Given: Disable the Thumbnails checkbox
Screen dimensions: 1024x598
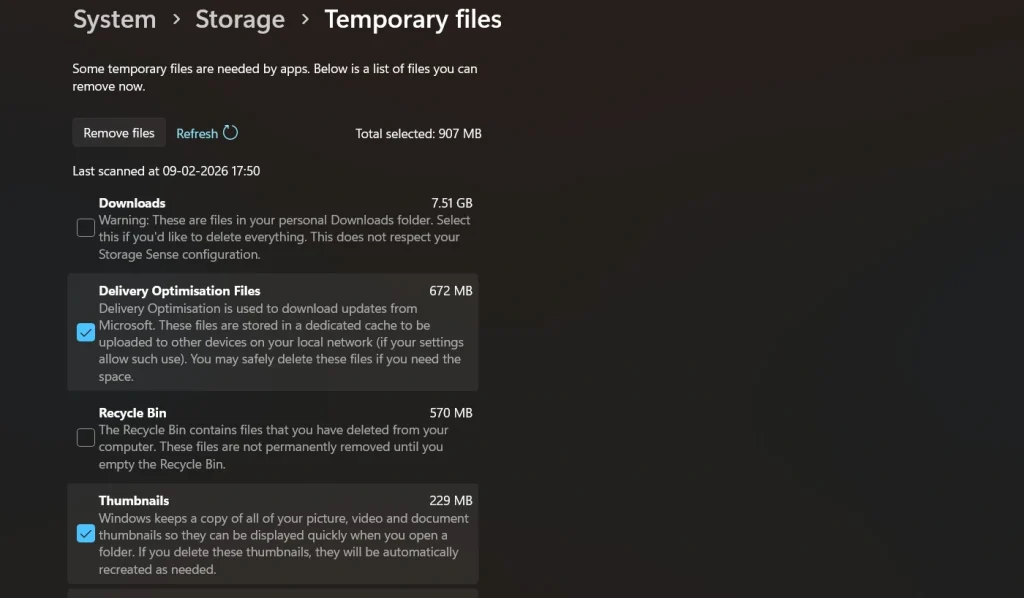Looking at the screenshot, I should 85,534.
